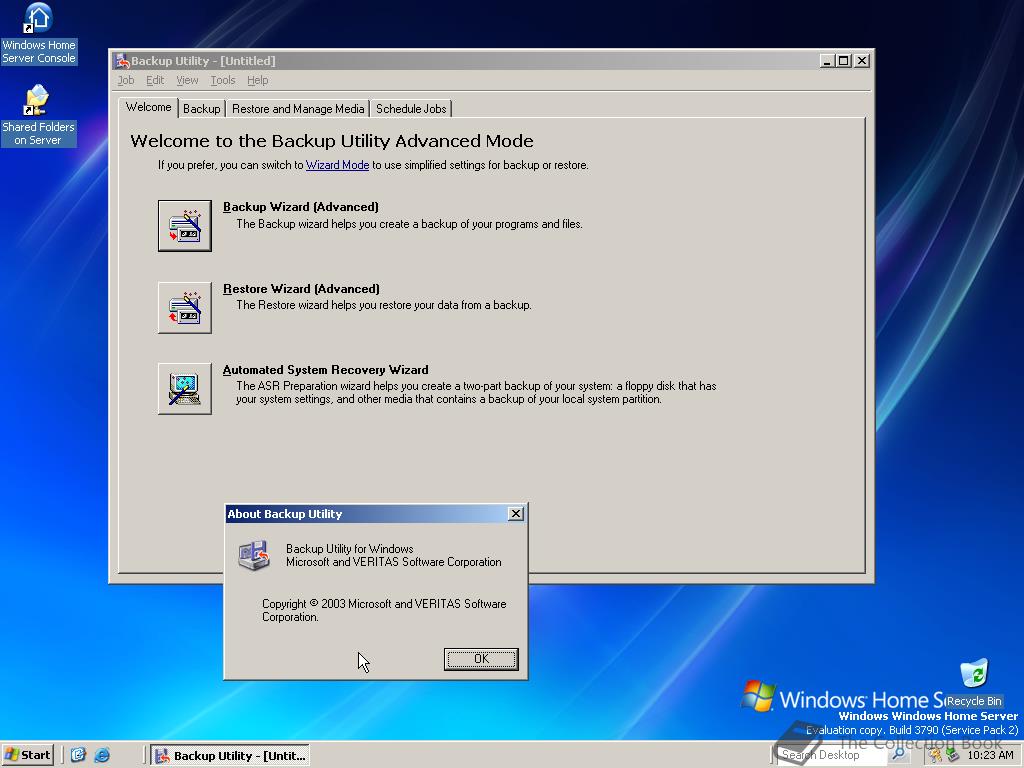
Task: Click the 'Restore Wizard (Advanced)' heading text
Action: (301, 289)
